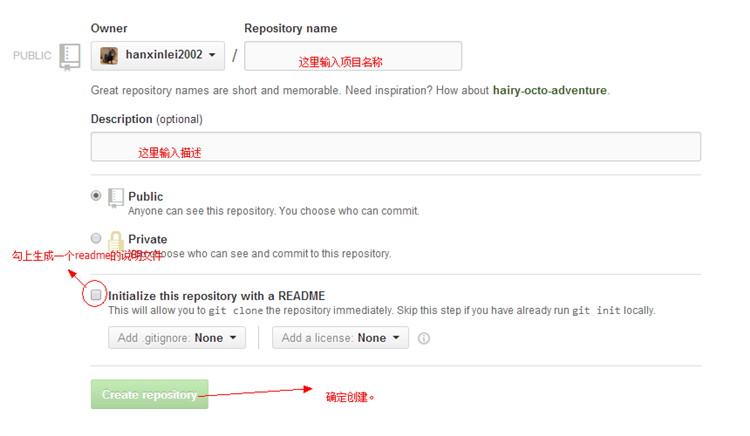Image resolution: width=750 pixels, height=436 pixels.
Task: Click the repository book icon beside PUBLIC
Action: pos(69,57)
